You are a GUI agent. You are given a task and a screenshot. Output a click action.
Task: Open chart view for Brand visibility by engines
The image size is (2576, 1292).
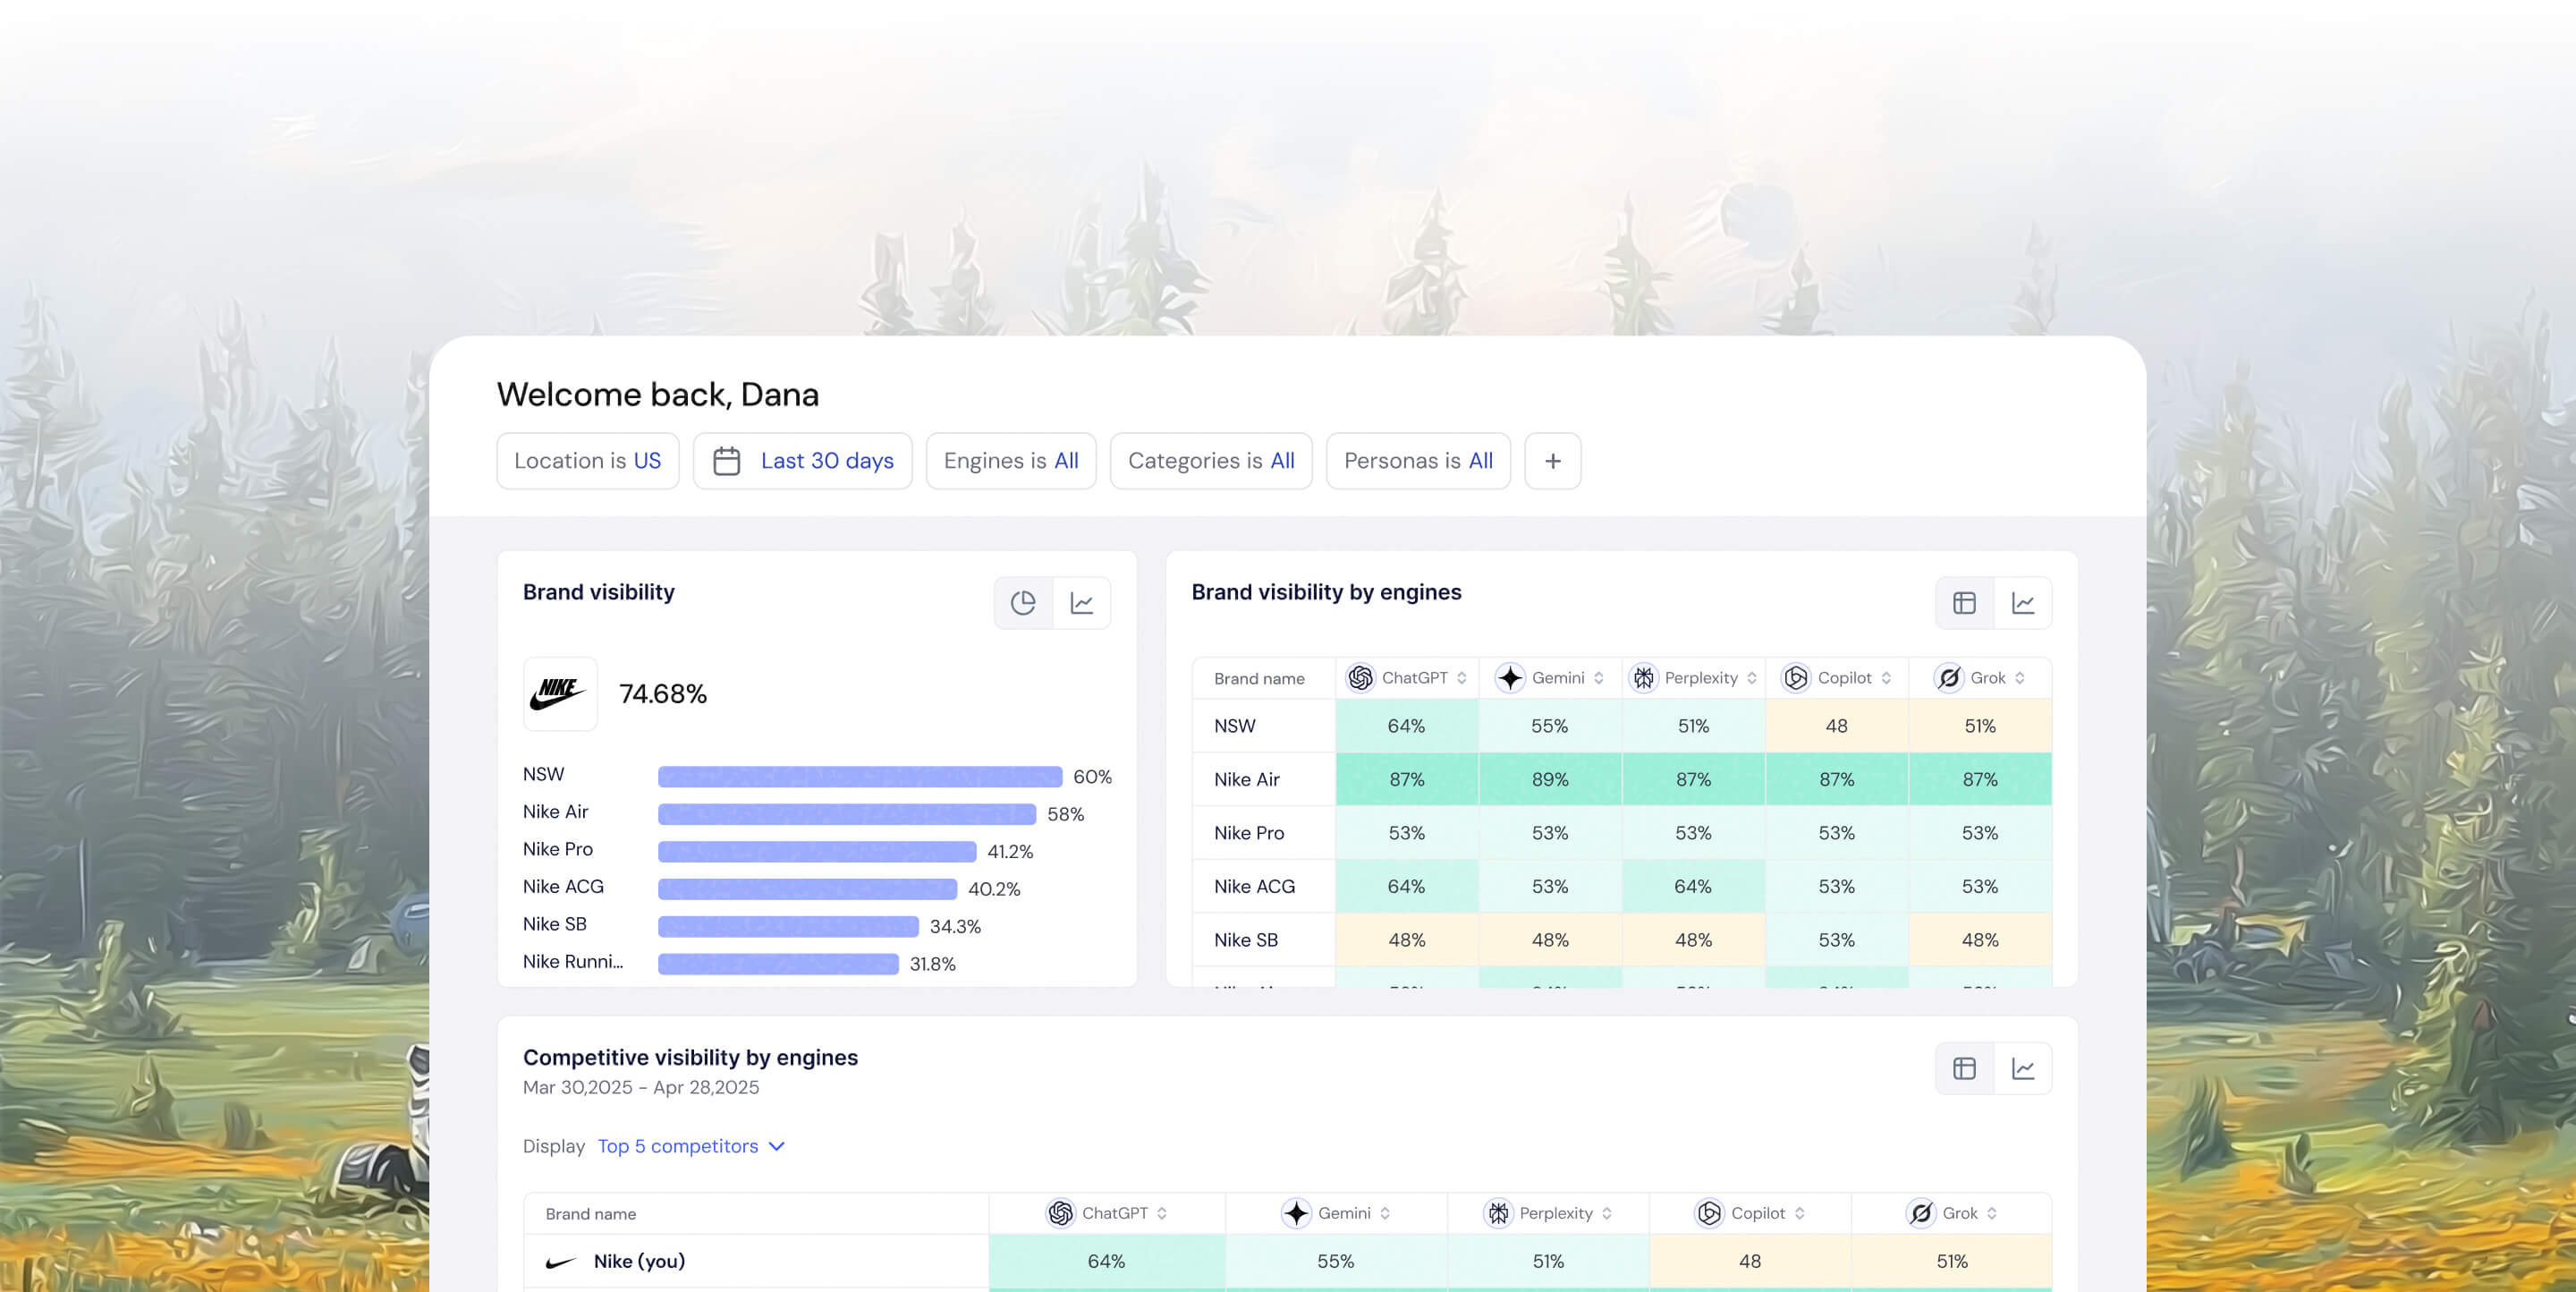(2025, 602)
